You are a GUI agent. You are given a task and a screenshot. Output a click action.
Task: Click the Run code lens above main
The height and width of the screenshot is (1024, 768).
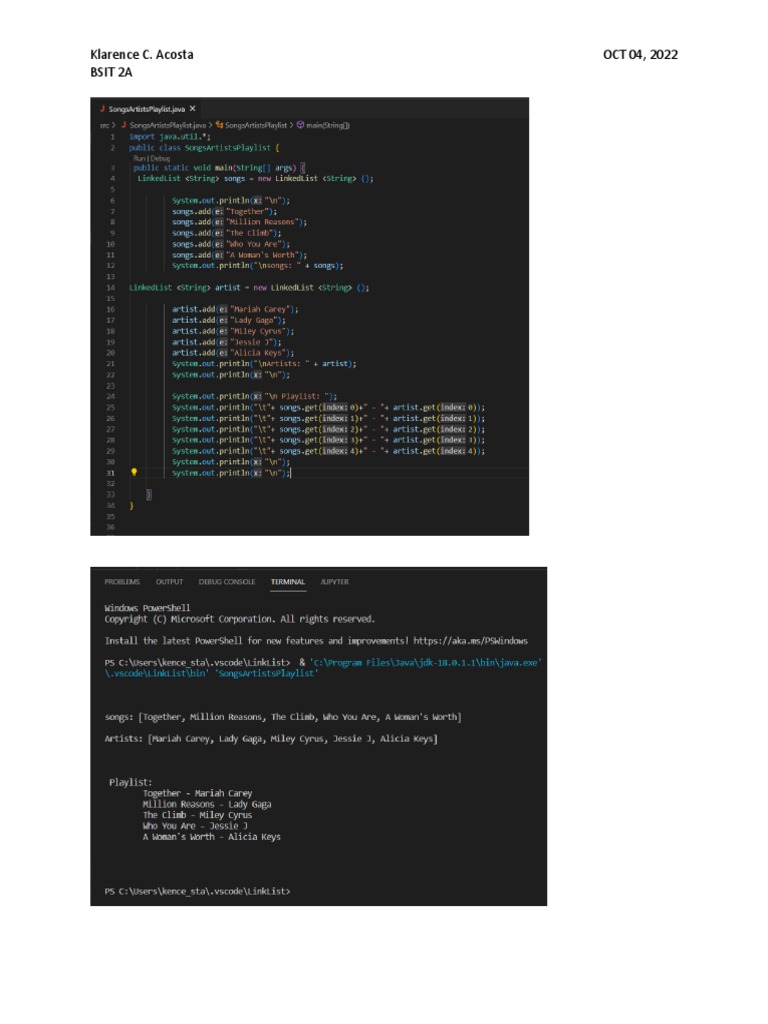point(139,158)
